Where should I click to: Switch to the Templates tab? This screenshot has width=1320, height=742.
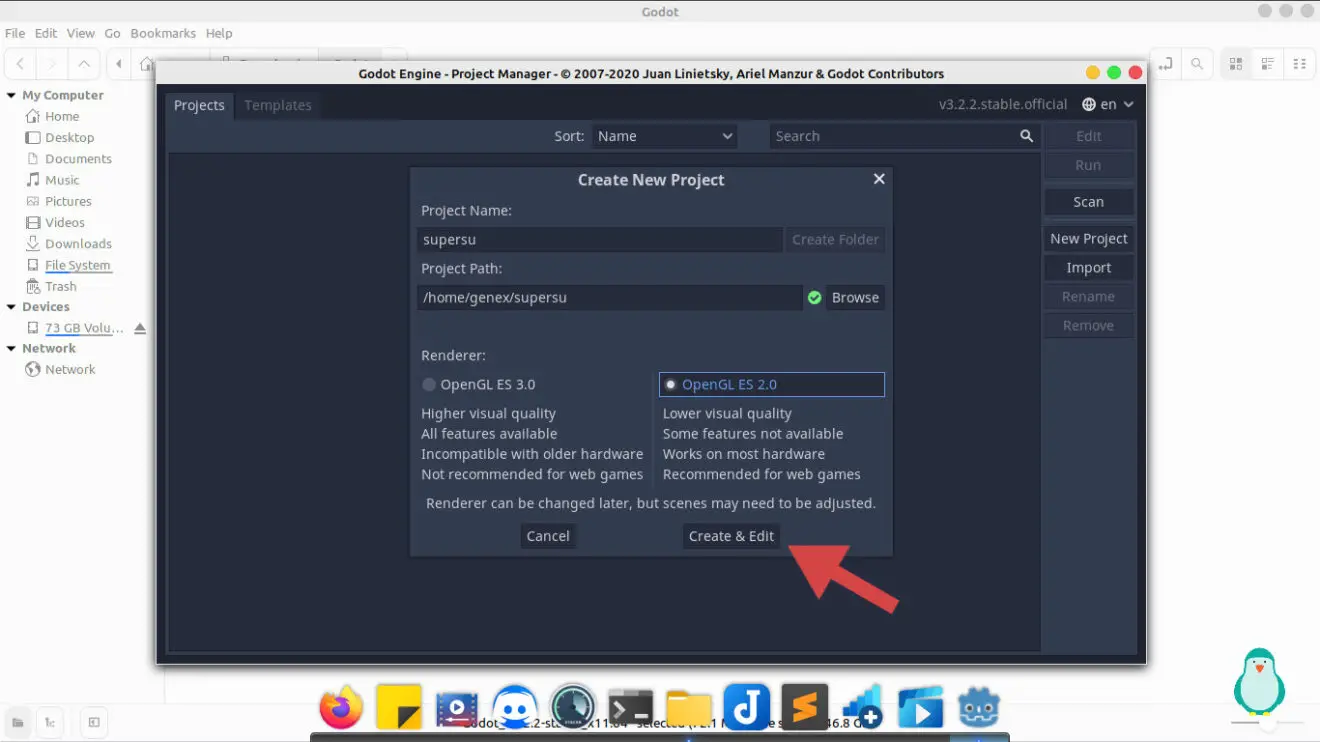278,105
